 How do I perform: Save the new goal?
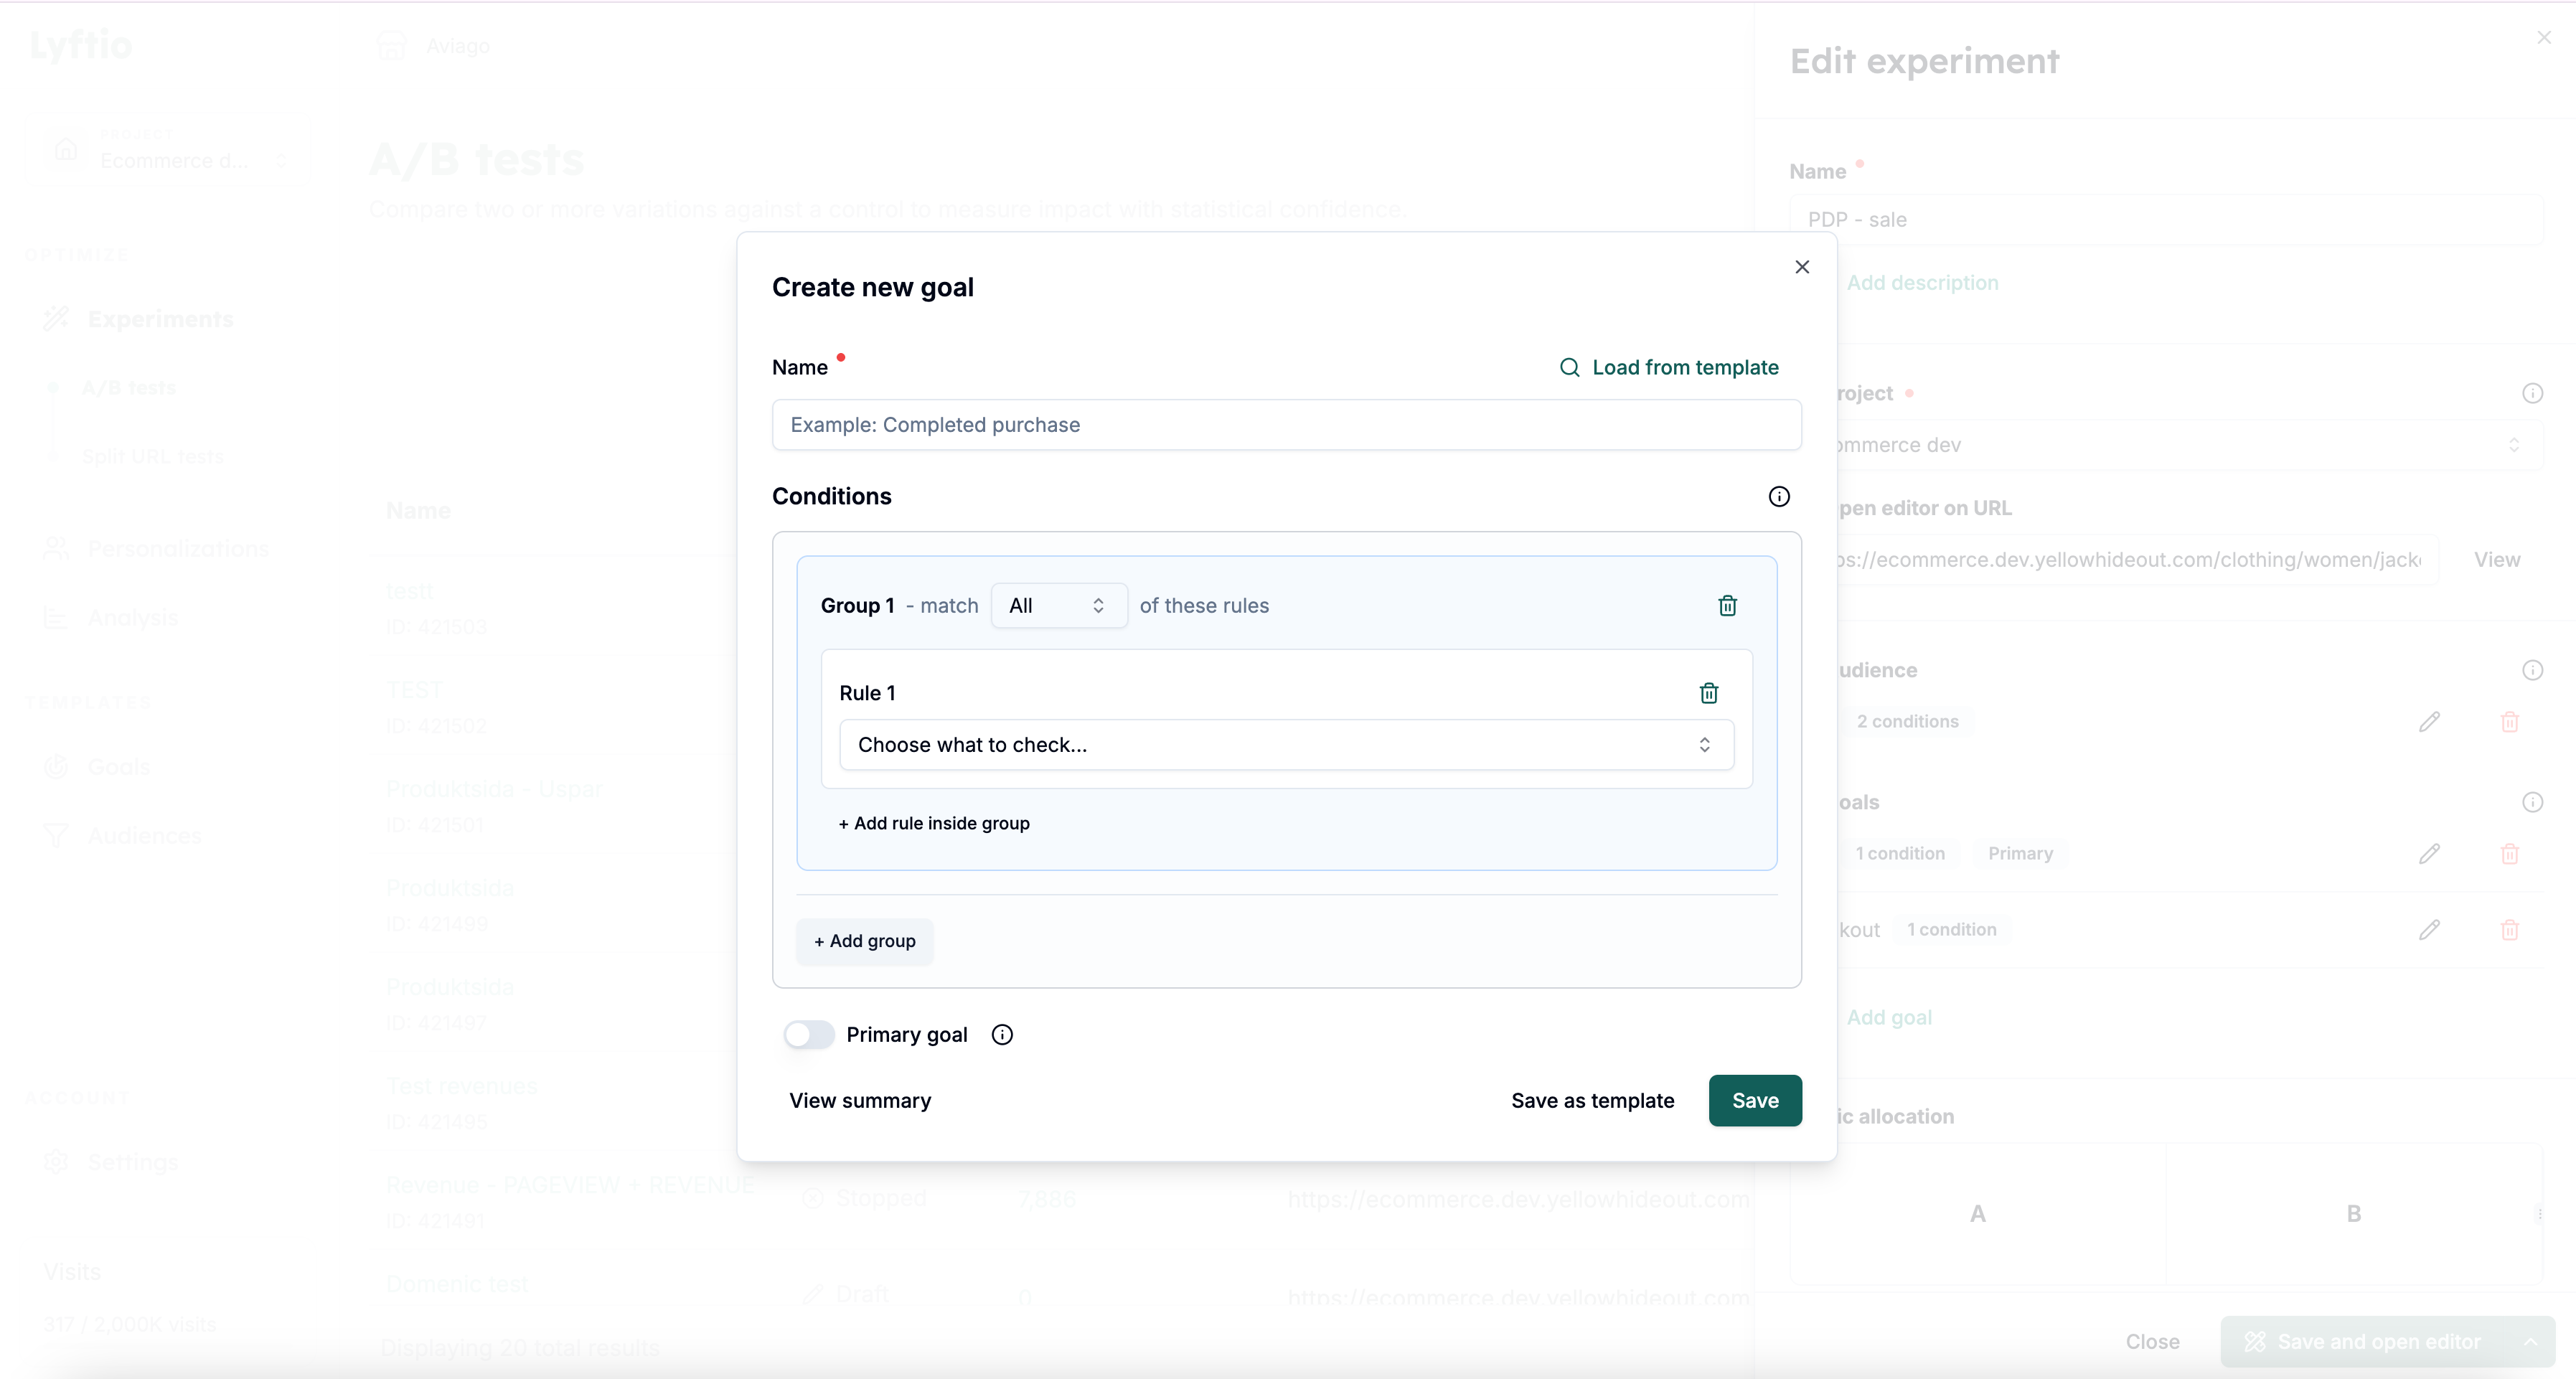coord(1755,1100)
